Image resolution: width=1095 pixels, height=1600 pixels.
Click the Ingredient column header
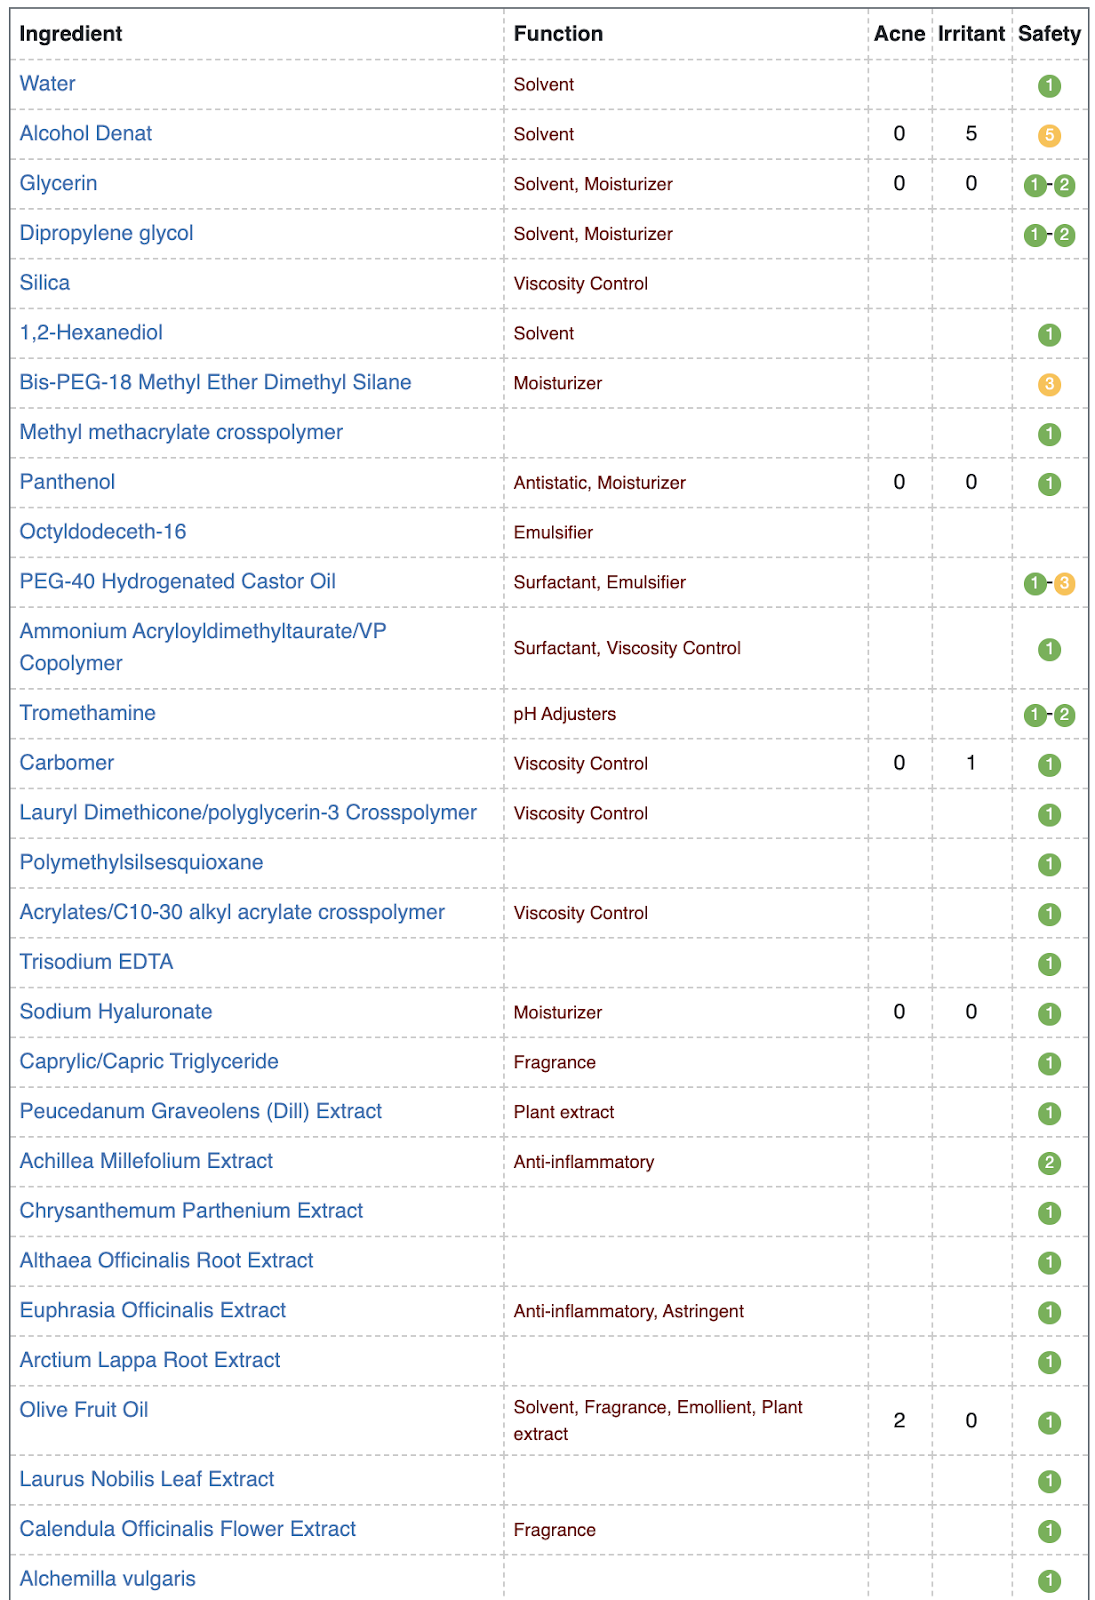pyautogui.click(x=71, y=34)
